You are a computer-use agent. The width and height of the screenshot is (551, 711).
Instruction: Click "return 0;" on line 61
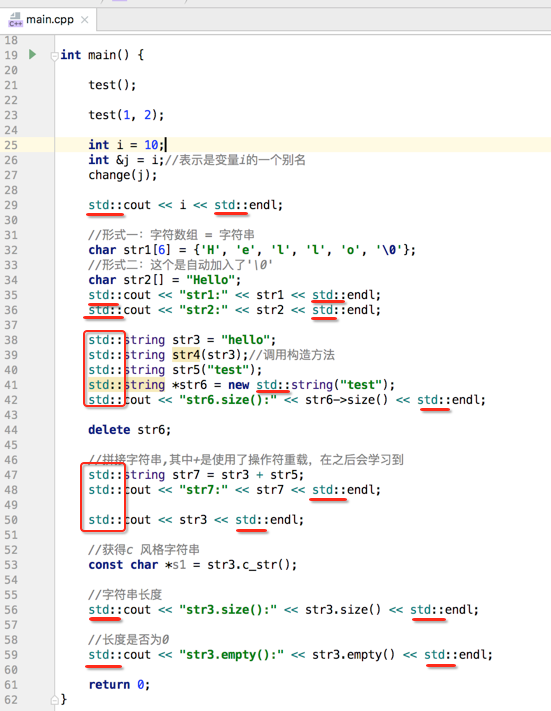(119, 685)
